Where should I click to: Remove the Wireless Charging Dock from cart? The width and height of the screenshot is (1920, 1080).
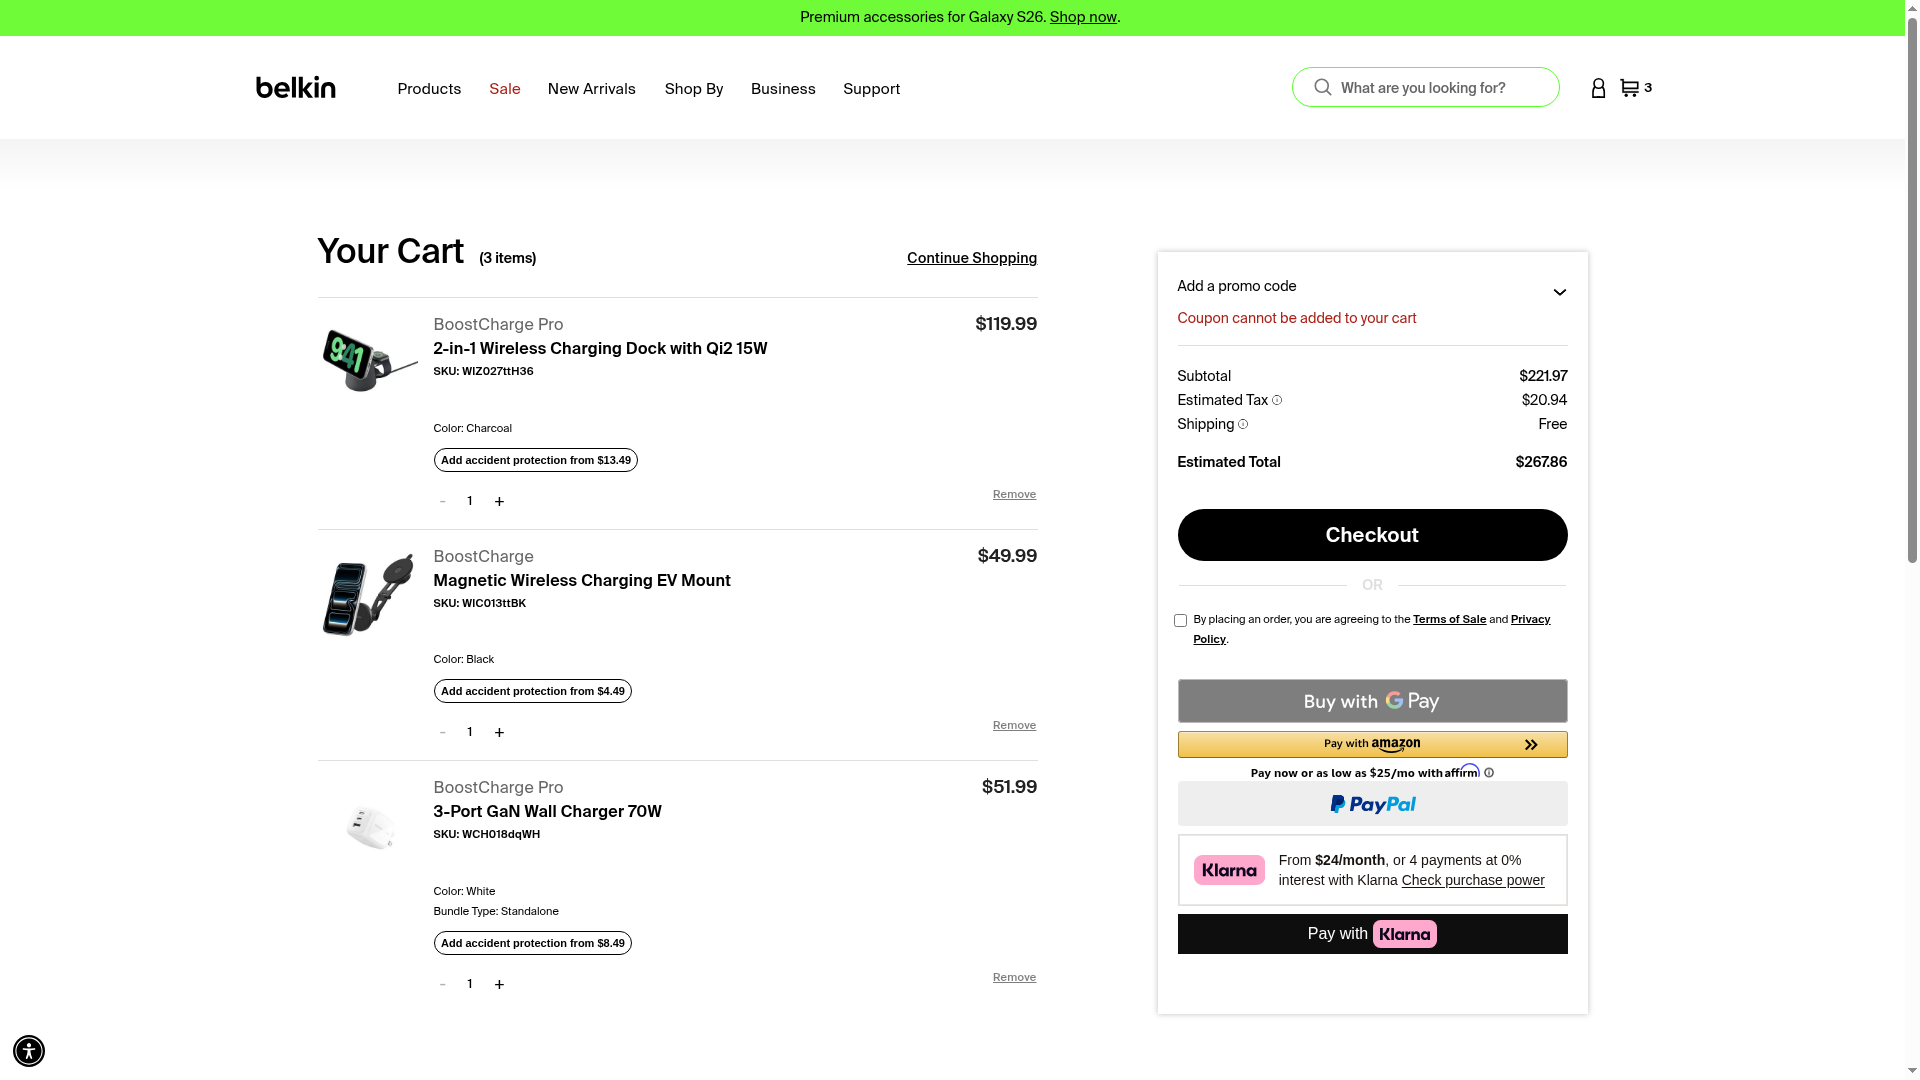point(1014,494)
